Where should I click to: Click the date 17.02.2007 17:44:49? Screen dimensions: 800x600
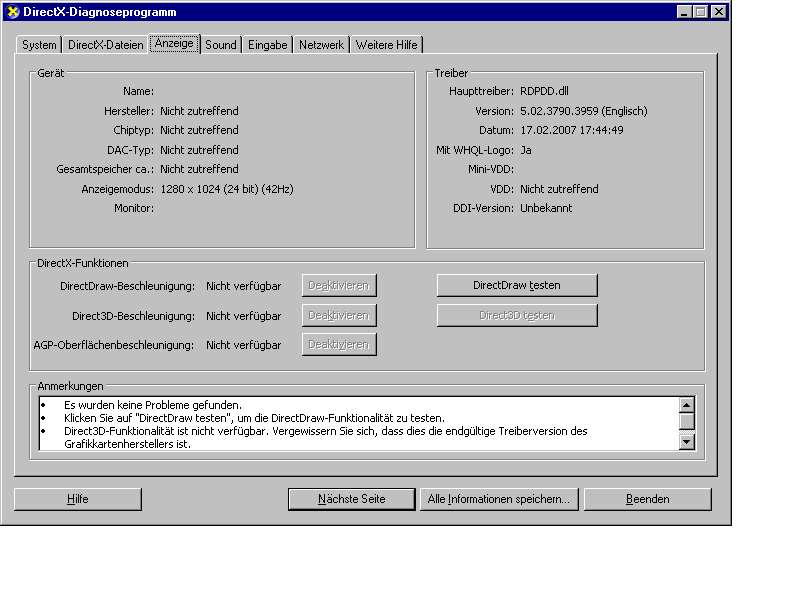[571, 130]
